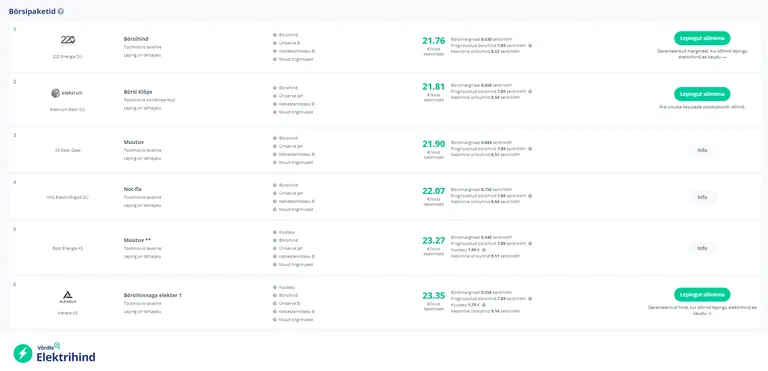Click Eesti Energia AS provider name
The height and width of the screenshot is (371, 768).
[x=67, y=248]
